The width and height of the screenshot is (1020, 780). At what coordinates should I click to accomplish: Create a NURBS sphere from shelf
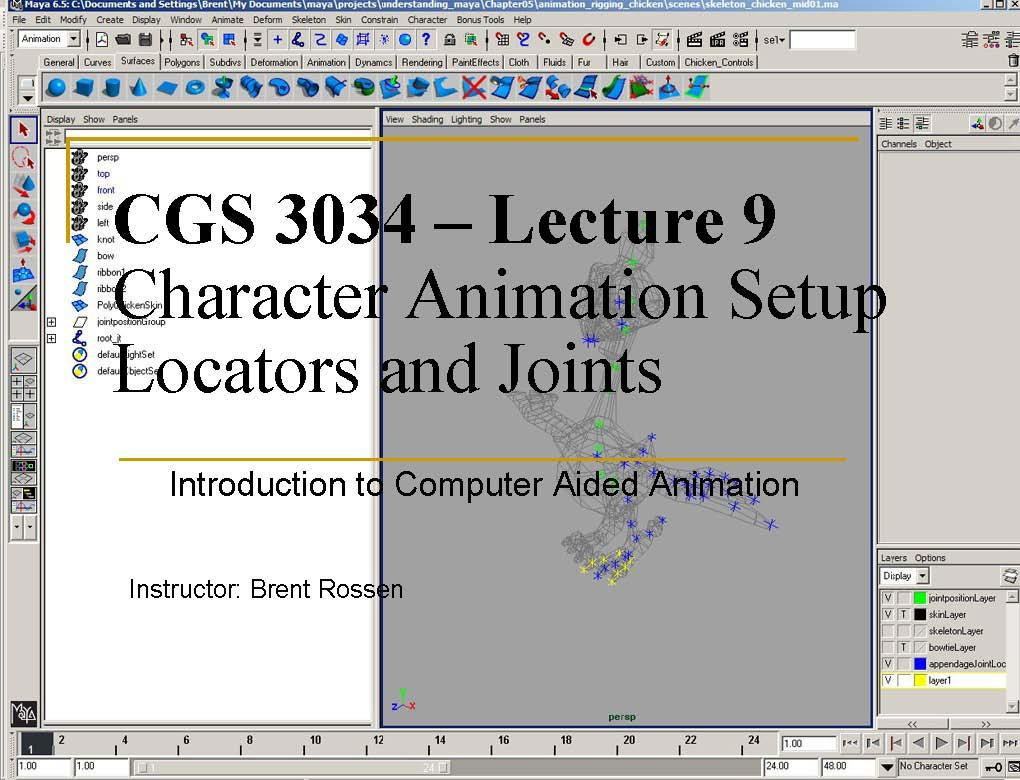(x=57, y=87)
